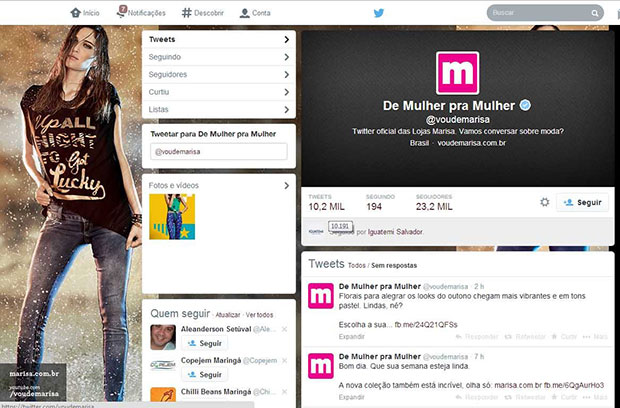Open fb.me/24Q21QFSs link
620x408 pixels.
(x=426, y=325)
